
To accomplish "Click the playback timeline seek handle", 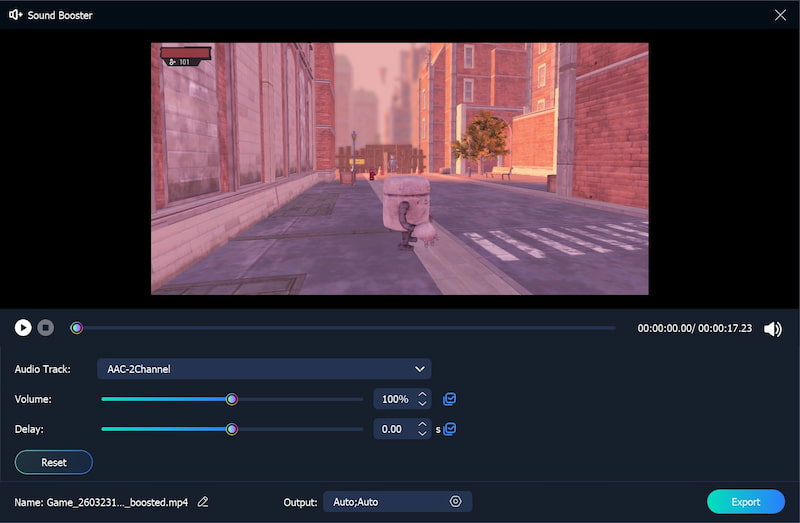I will click(76, 328).
